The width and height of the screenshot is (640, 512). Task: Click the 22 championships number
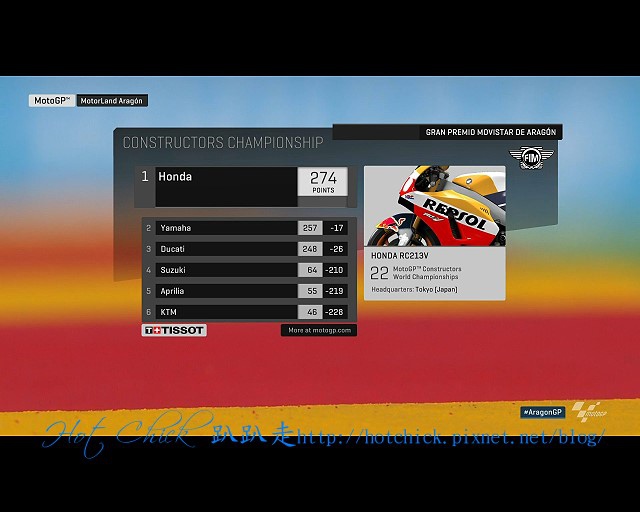379,273
